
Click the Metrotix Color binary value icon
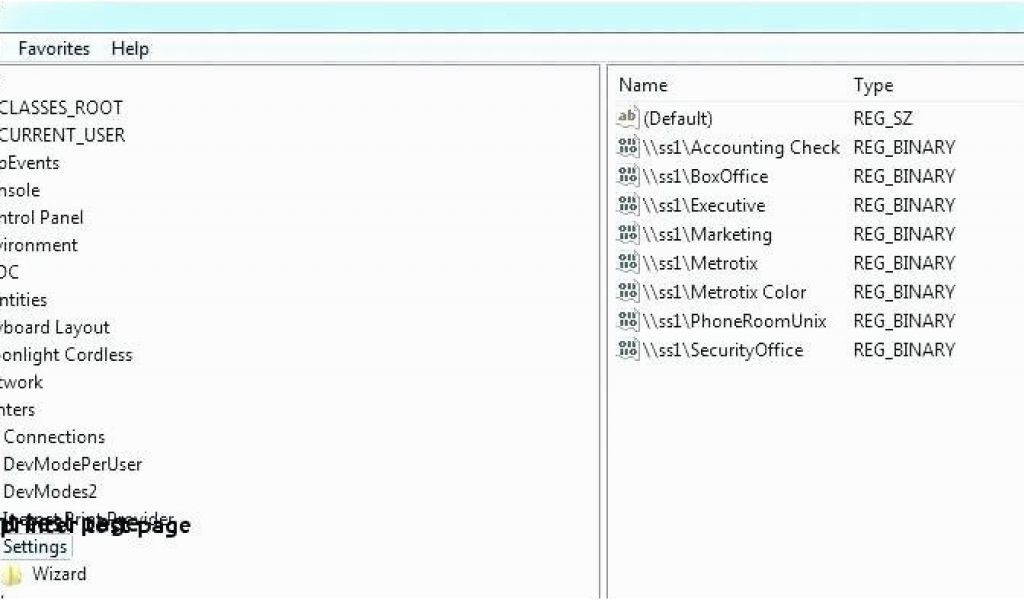[x=627, y=292]
